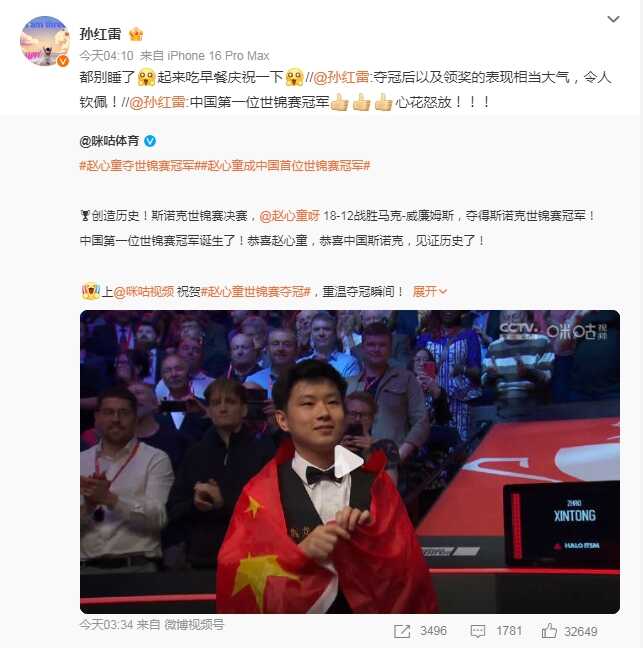Like the post with thumbs-up icon
The width and height of the screenshot is (643, 648).
pos(549,631)
